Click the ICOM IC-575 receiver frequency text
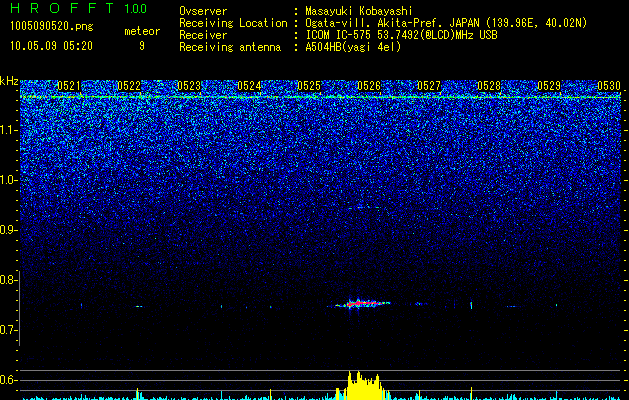The height and width of the screenshot is (400, 629). coord(401,35)
